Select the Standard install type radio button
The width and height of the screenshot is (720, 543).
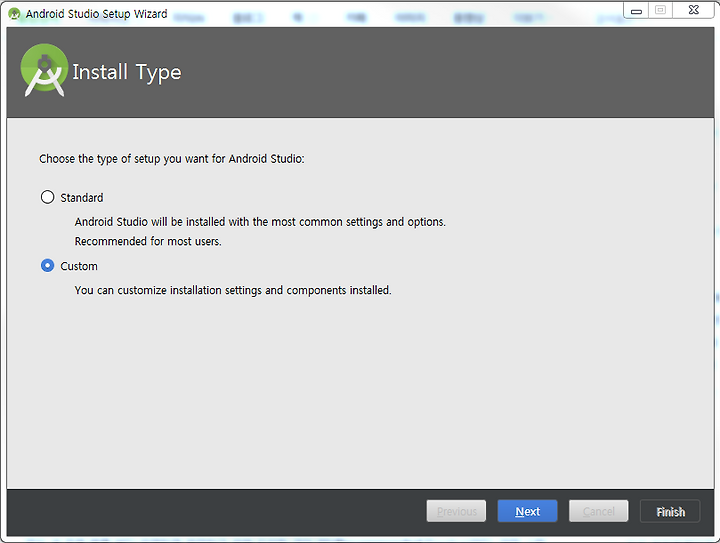point(47,197)
